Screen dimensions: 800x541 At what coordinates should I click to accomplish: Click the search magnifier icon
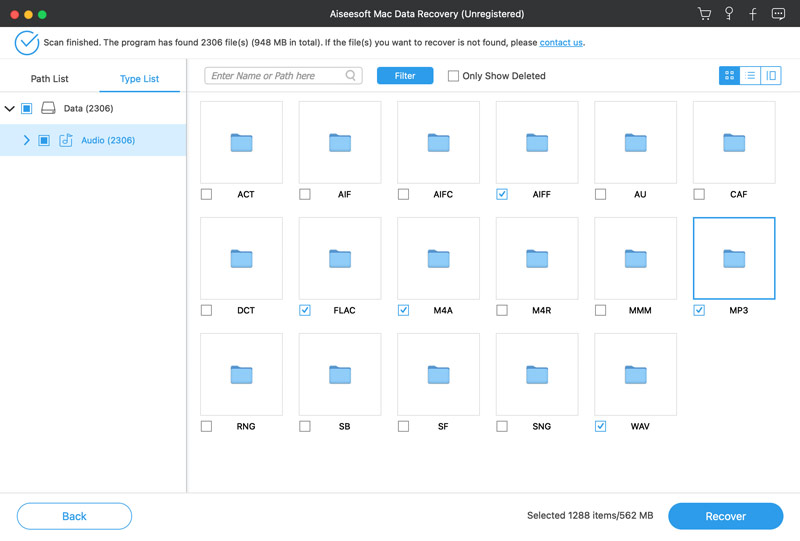coord(351,76)
